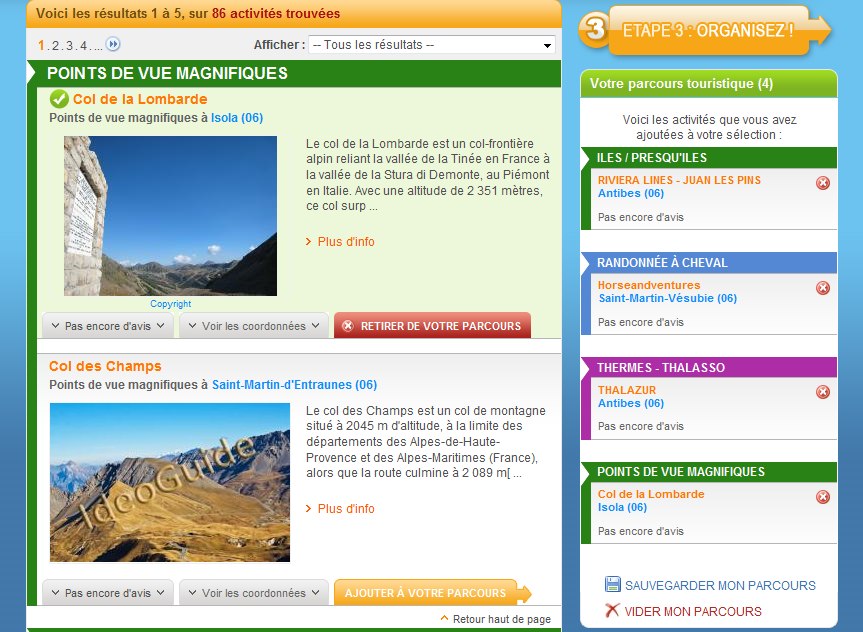Click the floppy disk save icon
Screen dimensions: 863x632
tap(613, 585)
